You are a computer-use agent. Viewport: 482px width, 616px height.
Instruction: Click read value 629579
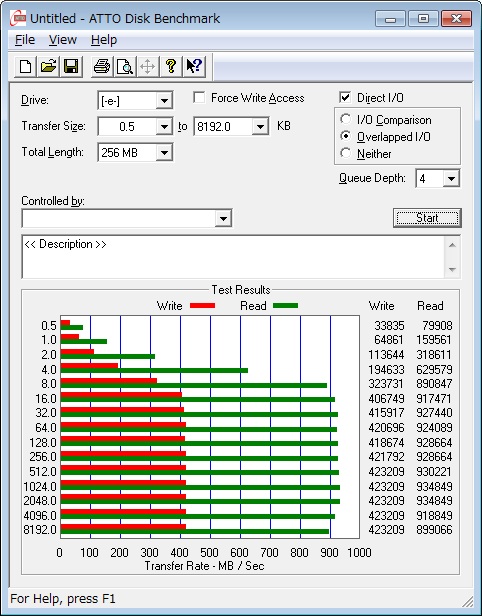tap(434, 370)
